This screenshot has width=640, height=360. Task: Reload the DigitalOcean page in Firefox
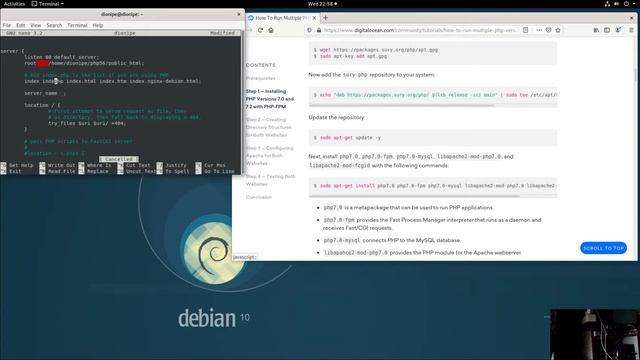tap(260, 30)
